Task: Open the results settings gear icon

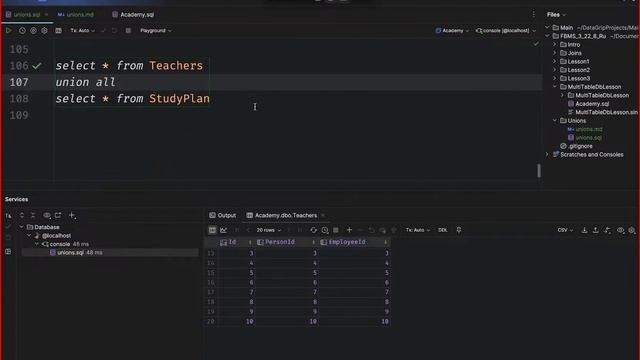Action: (x=632, y=230)
